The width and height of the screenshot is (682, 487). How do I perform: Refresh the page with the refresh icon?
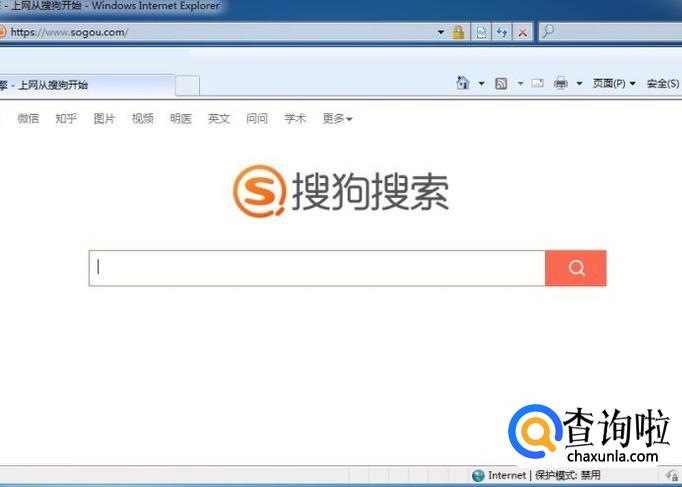[x=502, y=32]
